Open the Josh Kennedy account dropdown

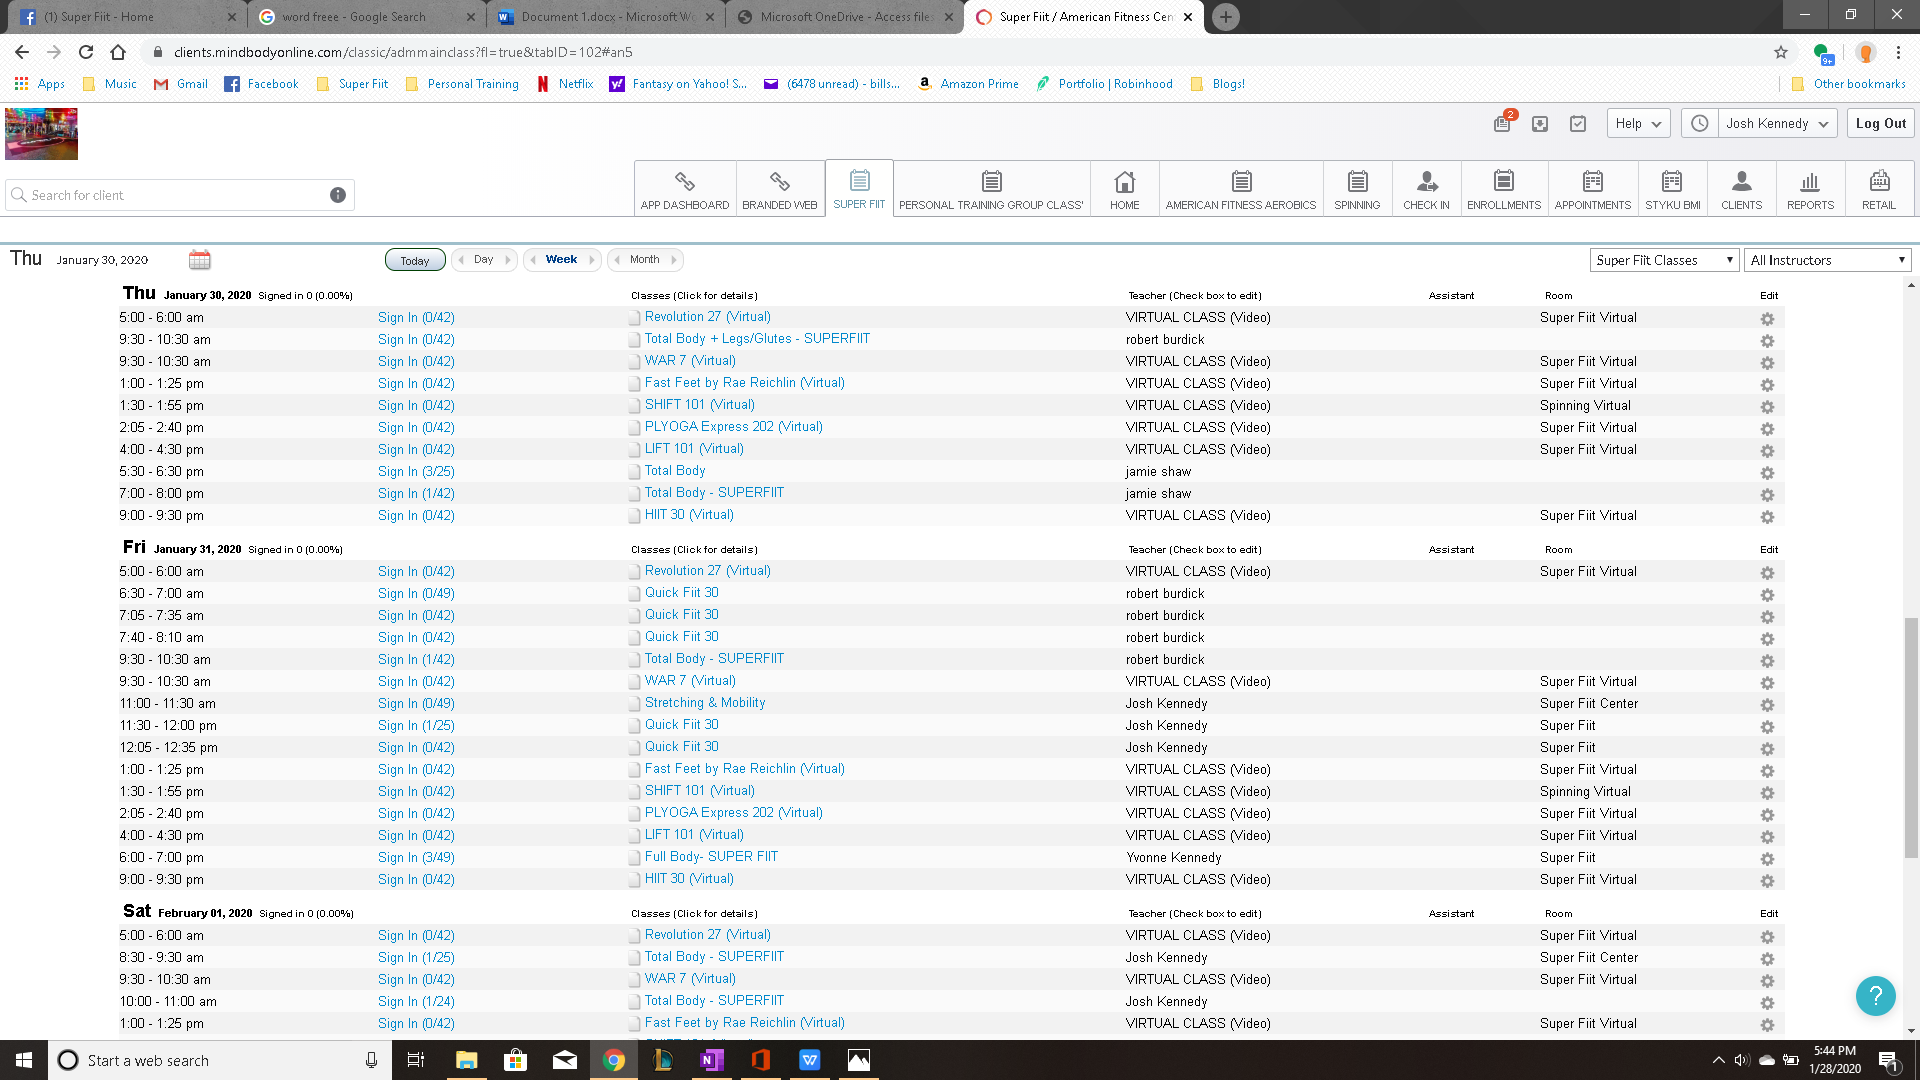(x=1777, y=124)
